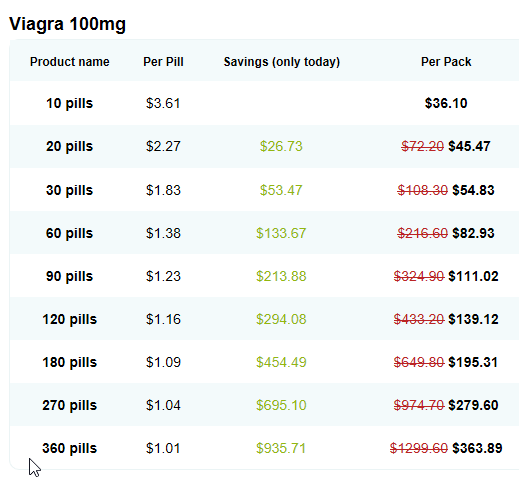Click the Per Pack column header
The width and height of the screenshot is (519, 482).
coord(446,62)
